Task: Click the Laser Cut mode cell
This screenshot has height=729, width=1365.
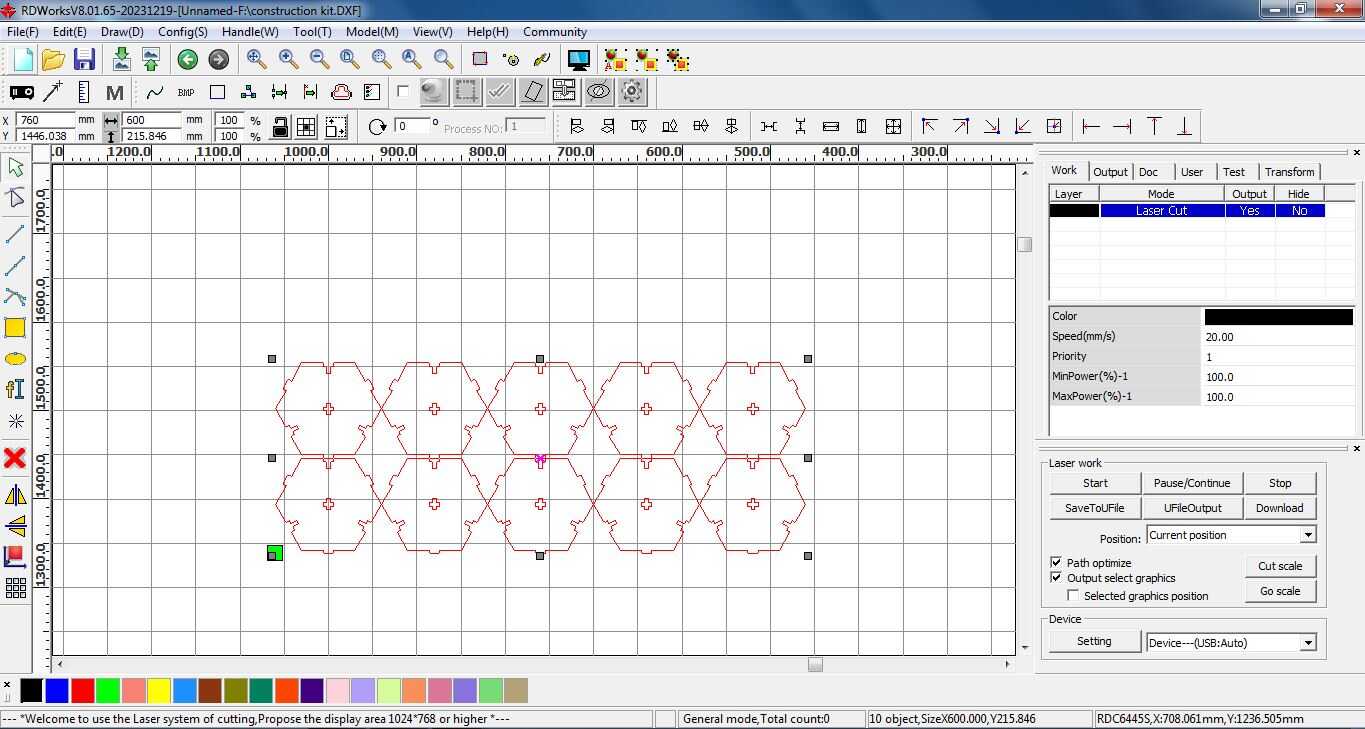Action: coord(1162,211)
